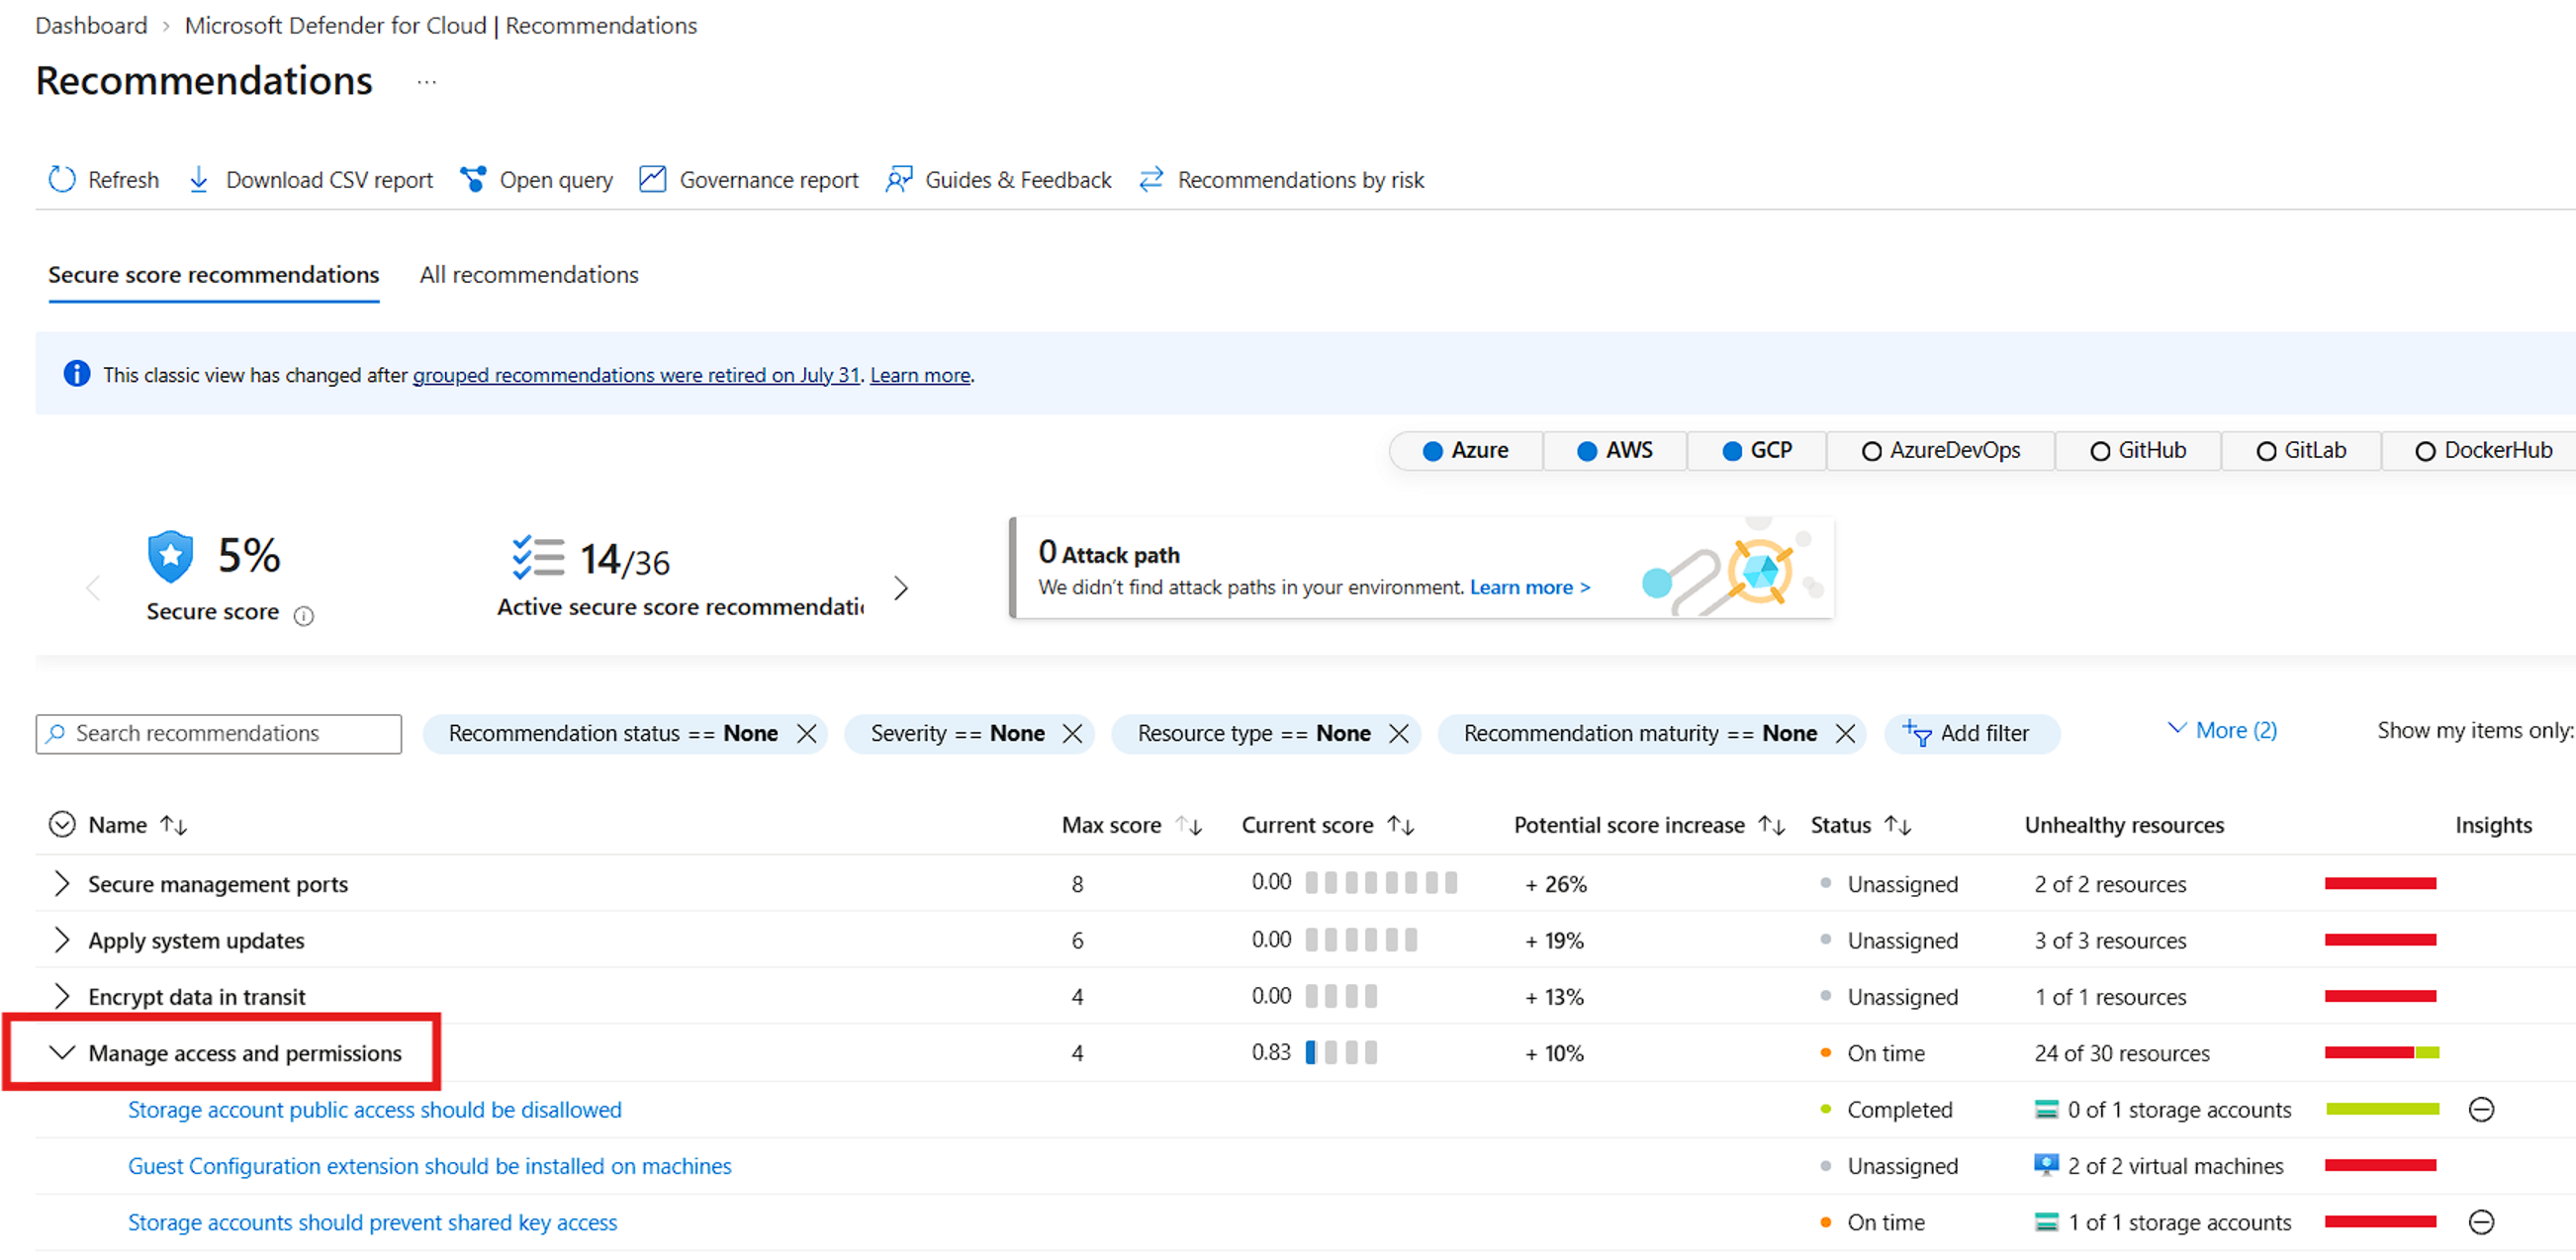Click the virtual machine icon in Guest Configuration row
The width and height of the screenshot is (2576, 1260).
click(x=2046, y=1165)
